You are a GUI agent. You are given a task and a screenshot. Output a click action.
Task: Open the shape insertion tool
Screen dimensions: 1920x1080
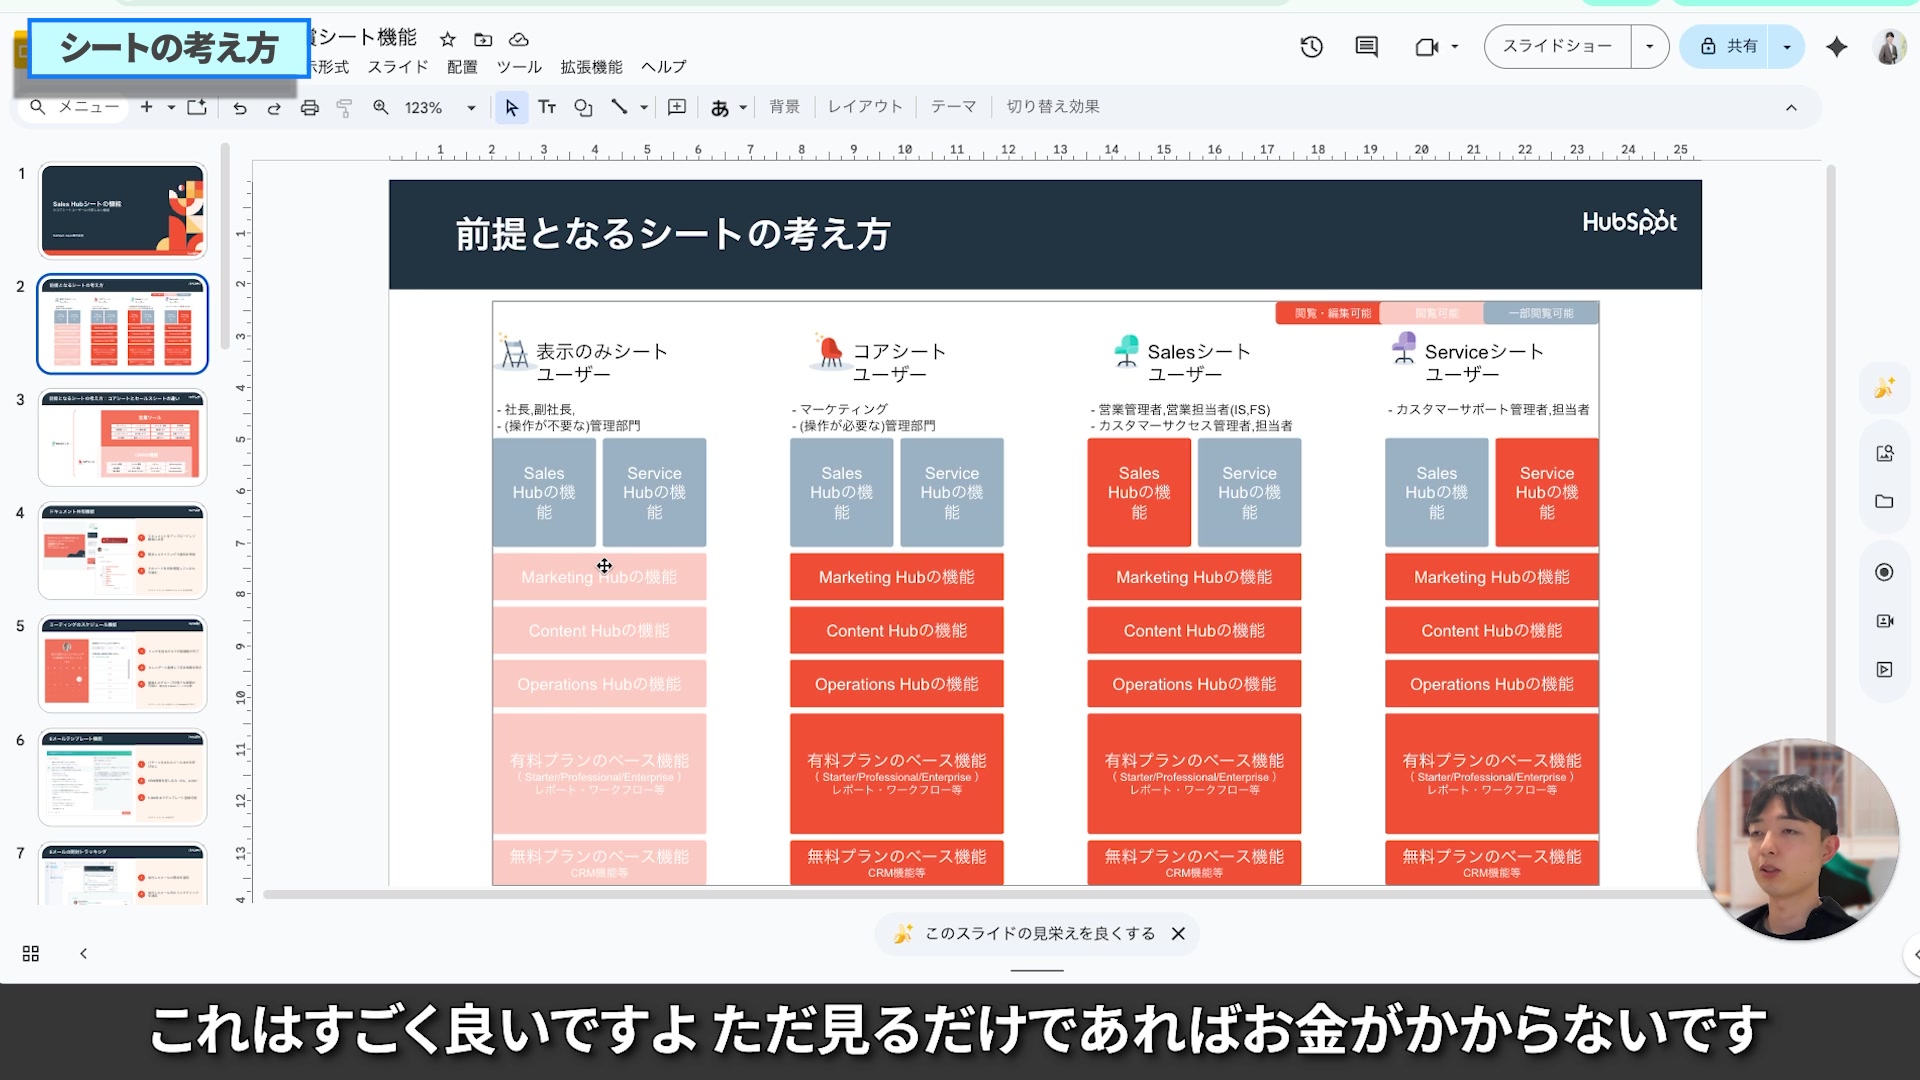click(583, 107)
